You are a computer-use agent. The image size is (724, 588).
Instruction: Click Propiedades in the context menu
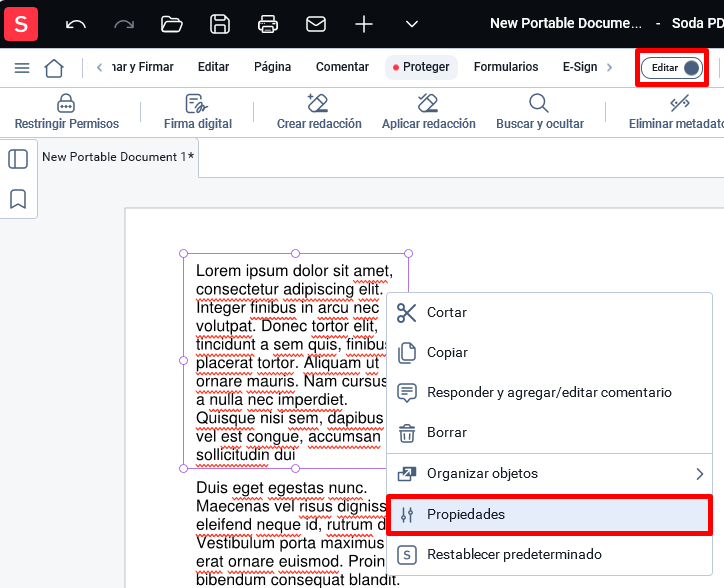pyautogui.click(x=549, y=515)
